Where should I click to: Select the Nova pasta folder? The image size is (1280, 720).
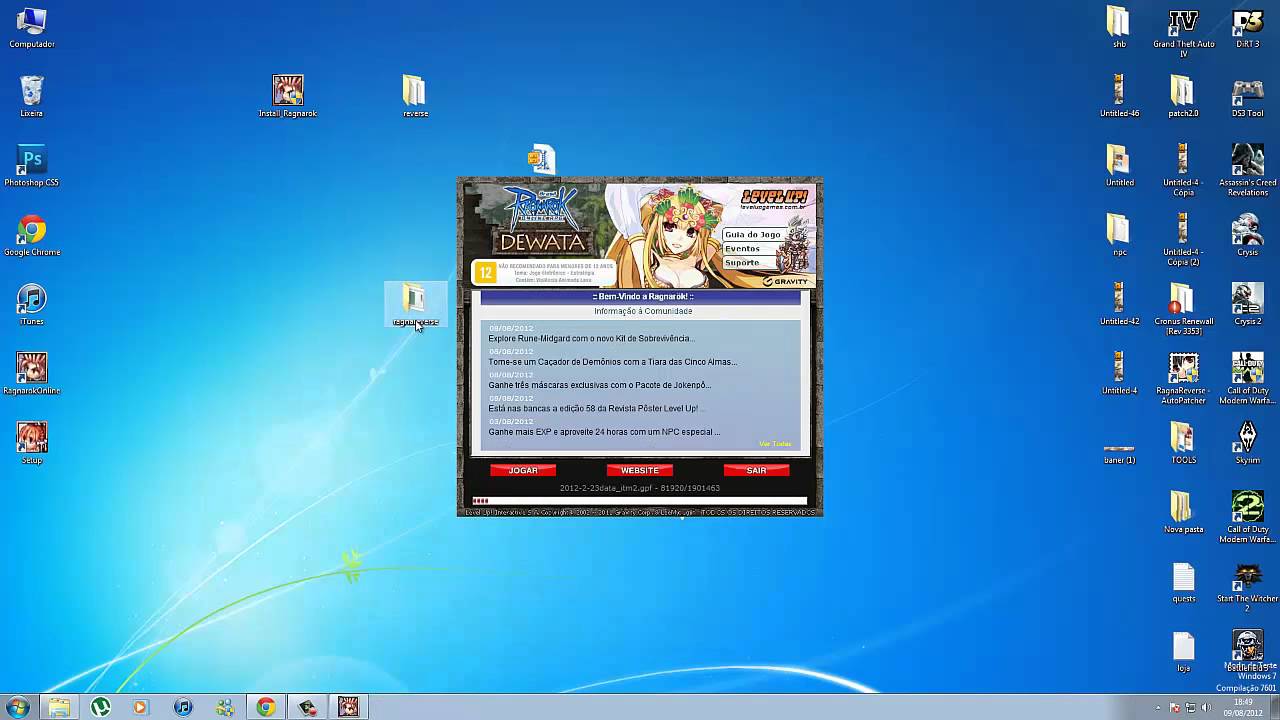pyautogui.click(x=1183, y=512)
